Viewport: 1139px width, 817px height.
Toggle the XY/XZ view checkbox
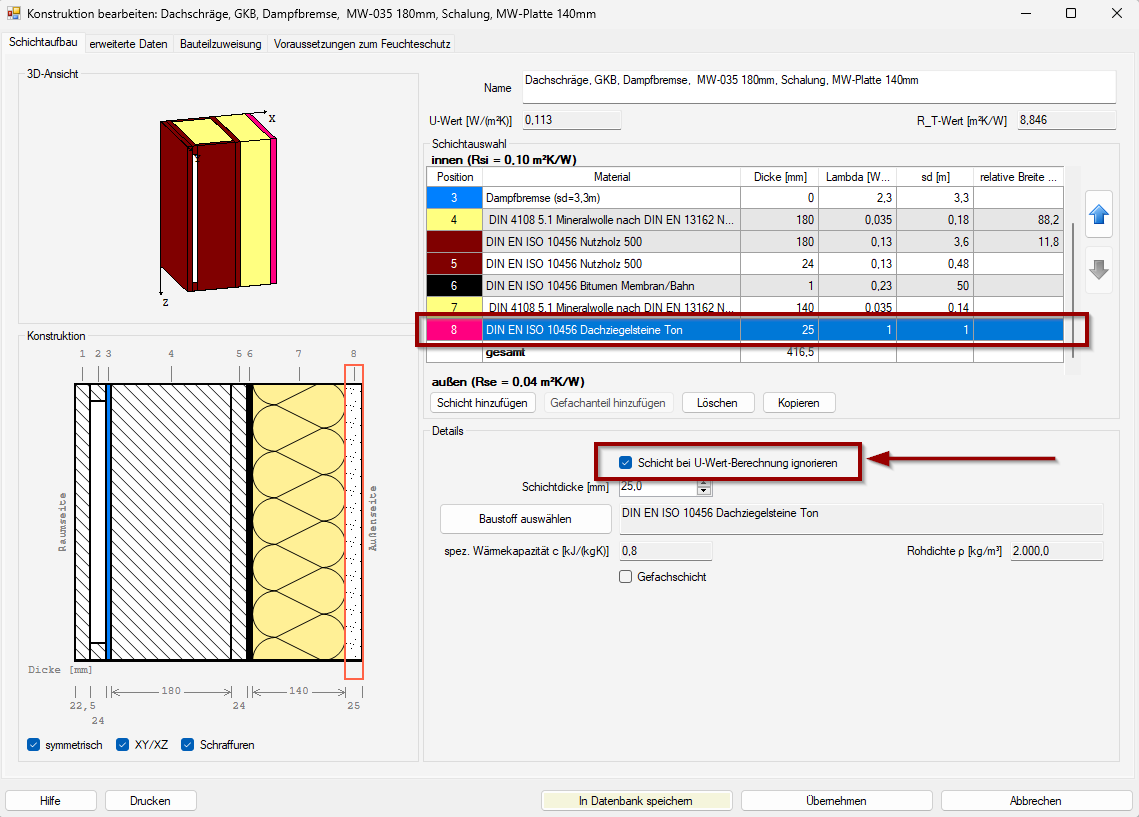123,745
